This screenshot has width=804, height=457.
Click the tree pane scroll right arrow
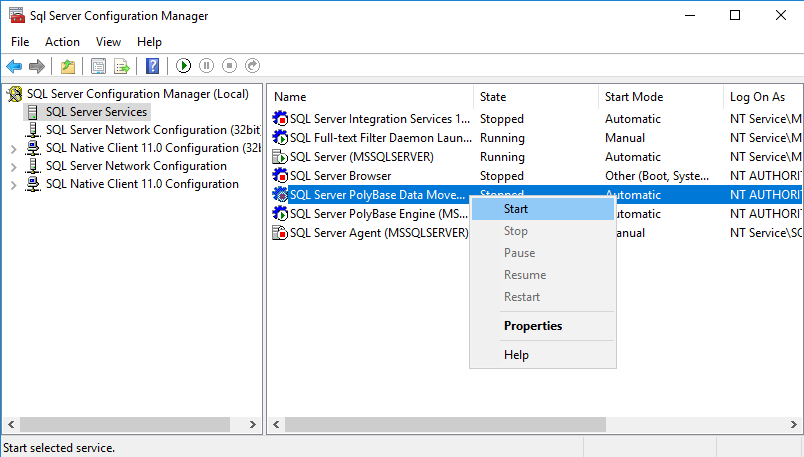pos(252,424)
